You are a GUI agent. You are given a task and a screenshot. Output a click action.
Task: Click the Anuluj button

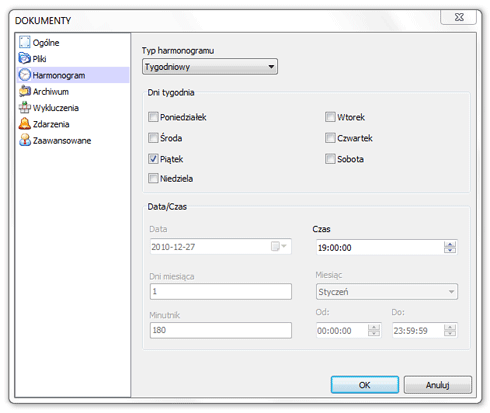point(438,385)
